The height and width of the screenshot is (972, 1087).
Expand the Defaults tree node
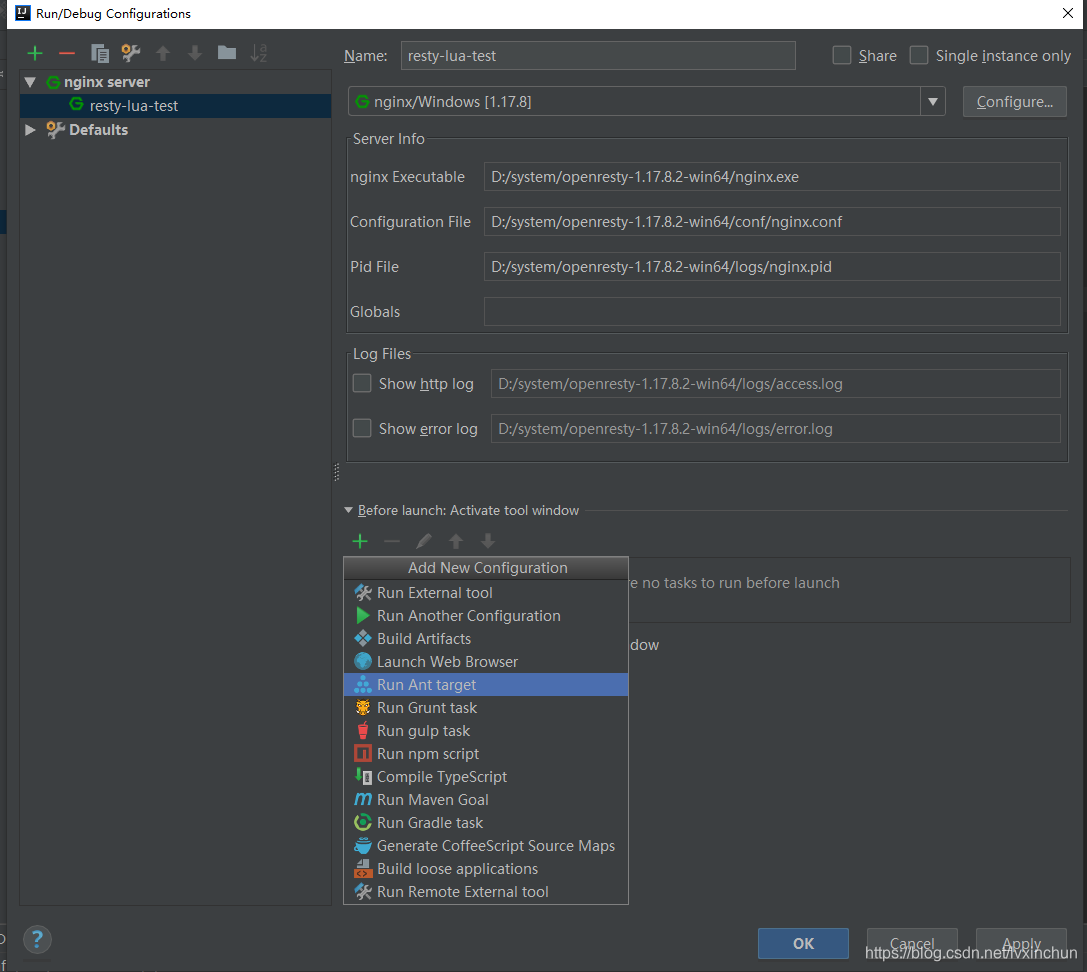point(30,130)
